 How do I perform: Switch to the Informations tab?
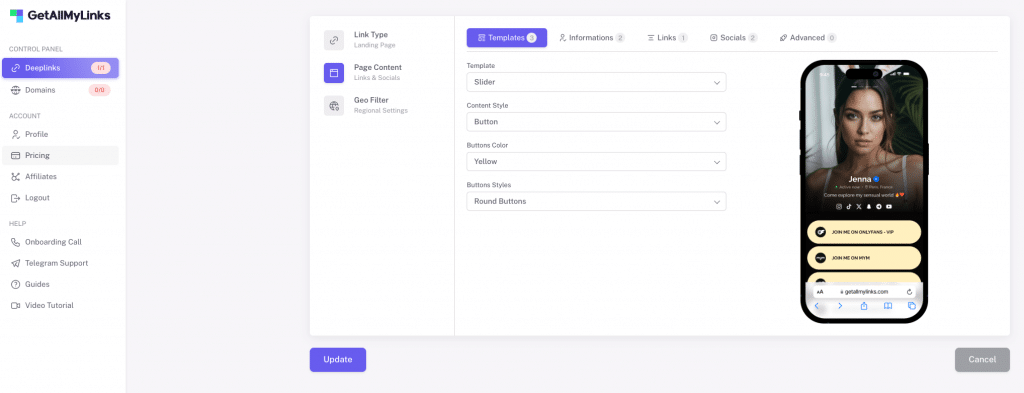click(x=592, y=38)
